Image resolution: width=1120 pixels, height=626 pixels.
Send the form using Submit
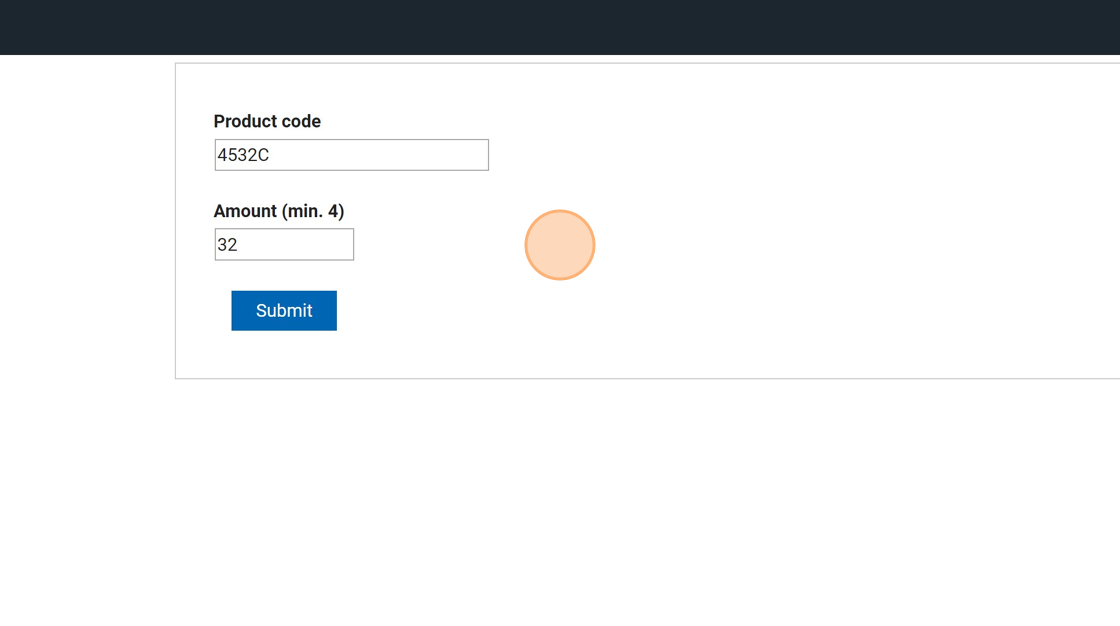[x=284, y=311]
